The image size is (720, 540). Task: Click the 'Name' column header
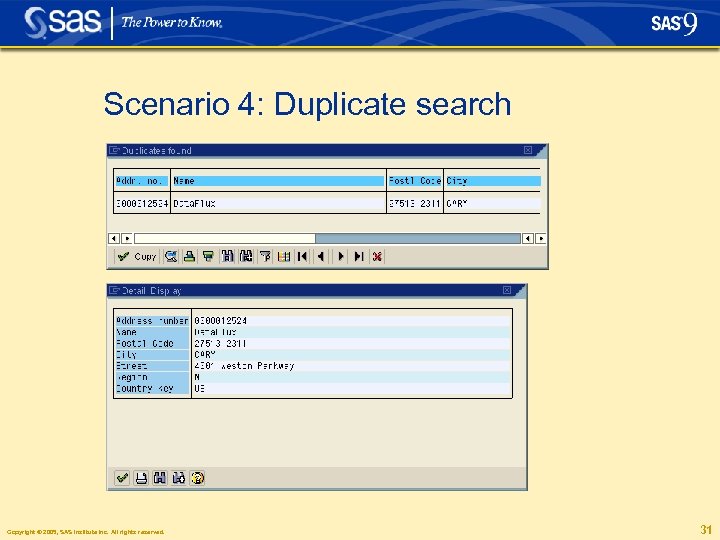point(278,181)
